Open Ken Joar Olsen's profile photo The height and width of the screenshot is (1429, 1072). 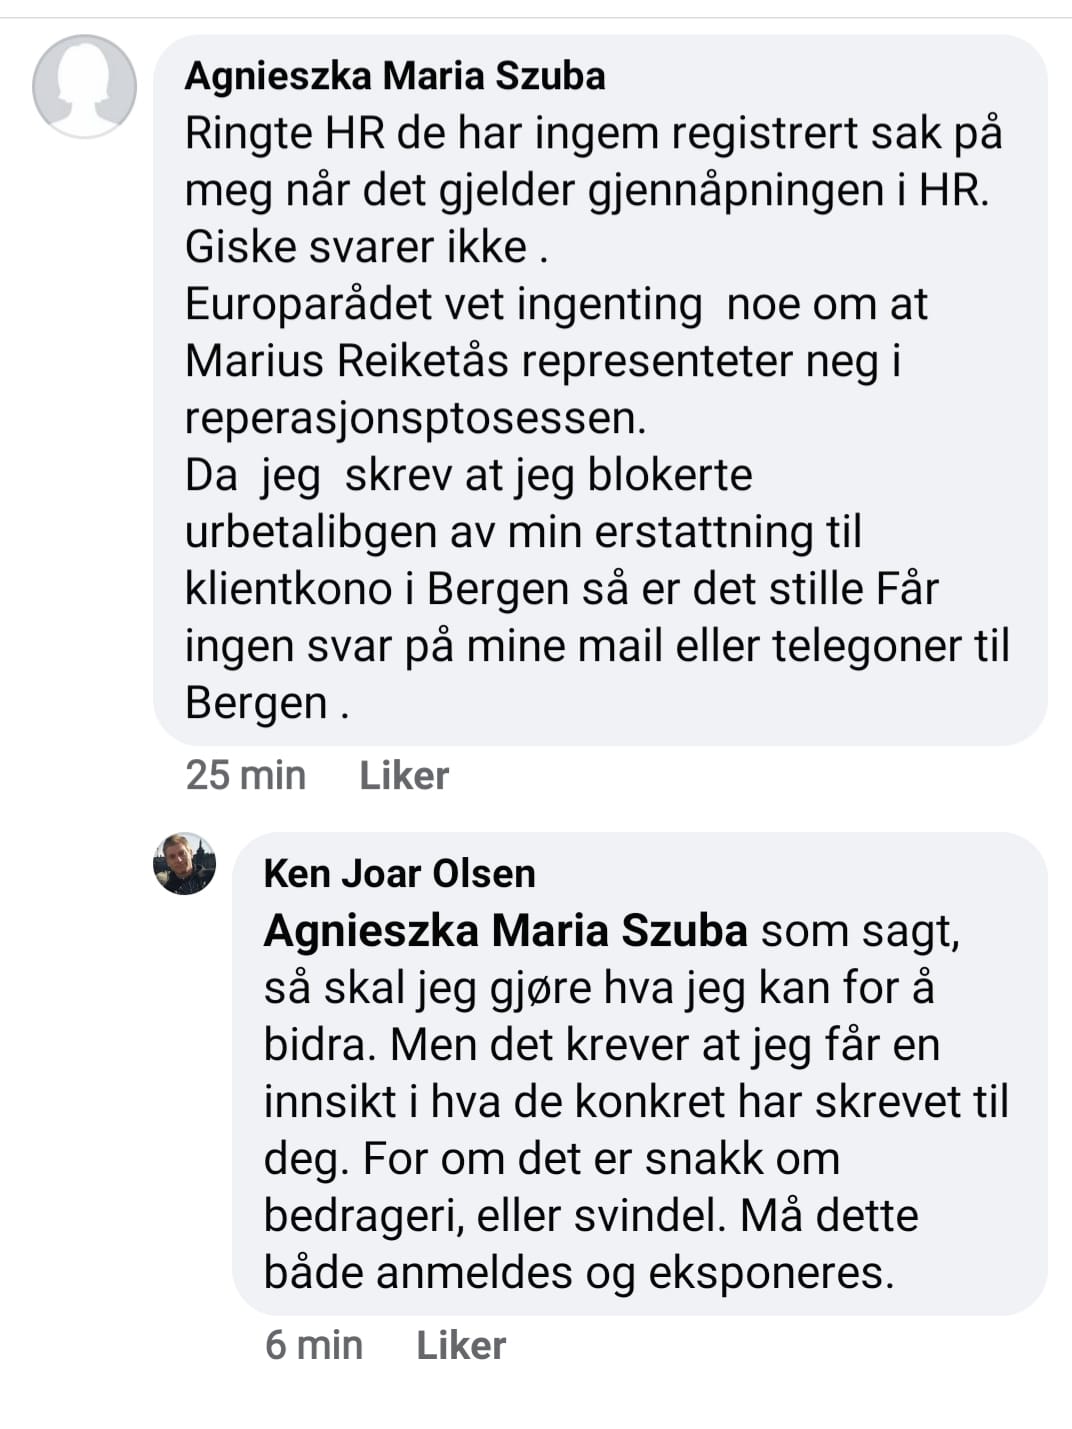pos(184,863)
